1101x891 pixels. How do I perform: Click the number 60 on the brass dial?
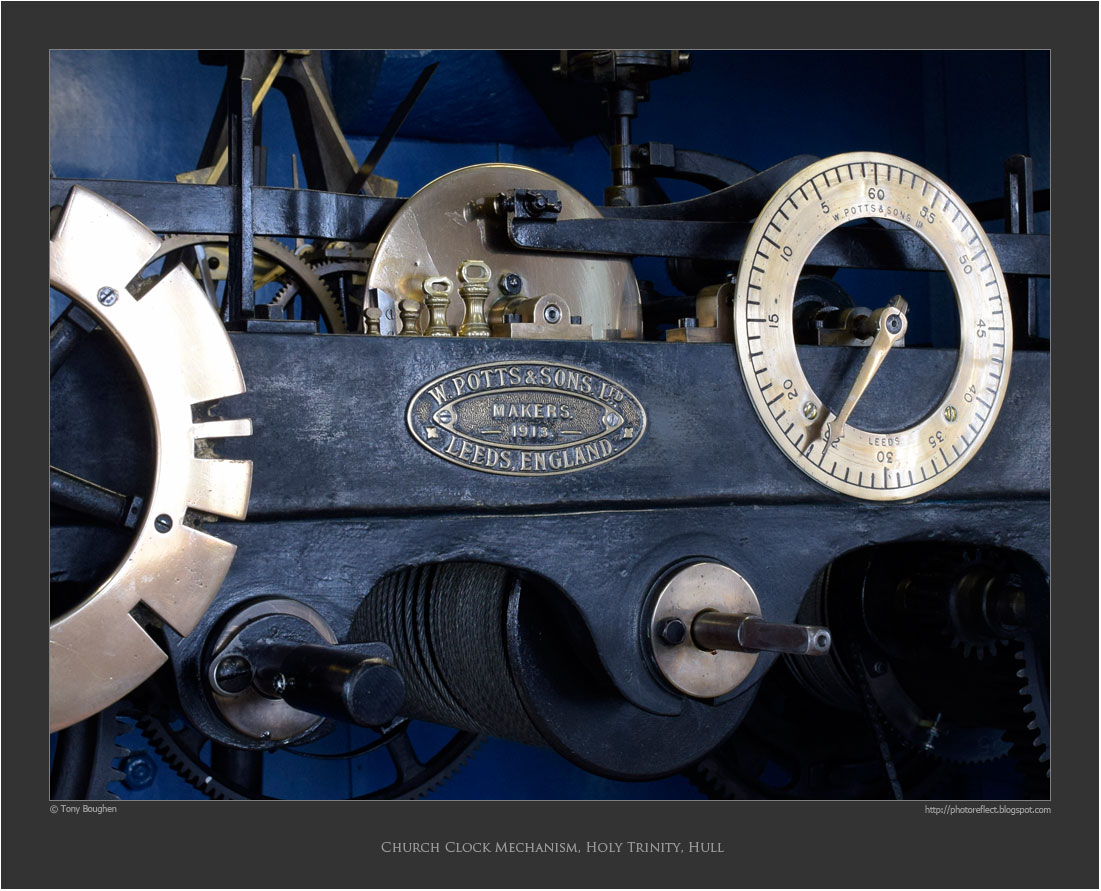(x=875, y=195)
